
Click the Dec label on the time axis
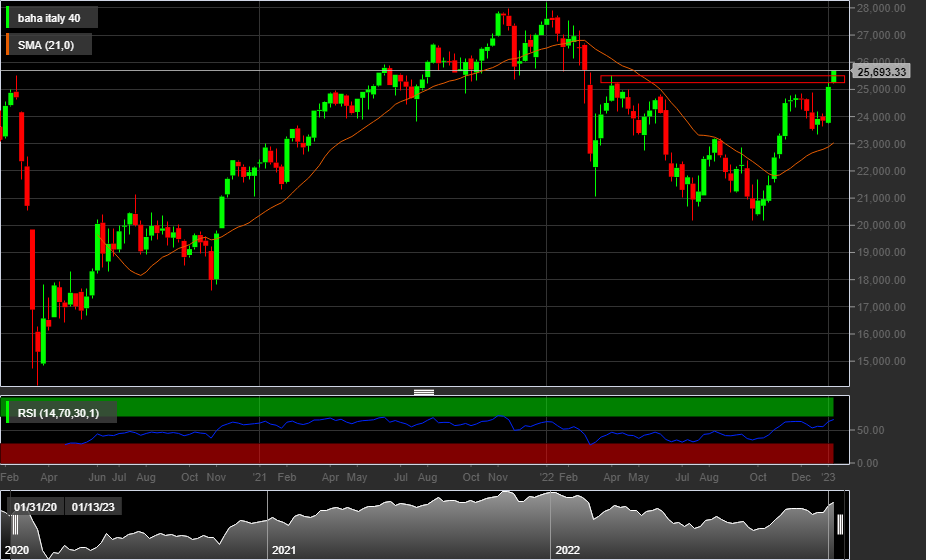[x=801, y=477]
